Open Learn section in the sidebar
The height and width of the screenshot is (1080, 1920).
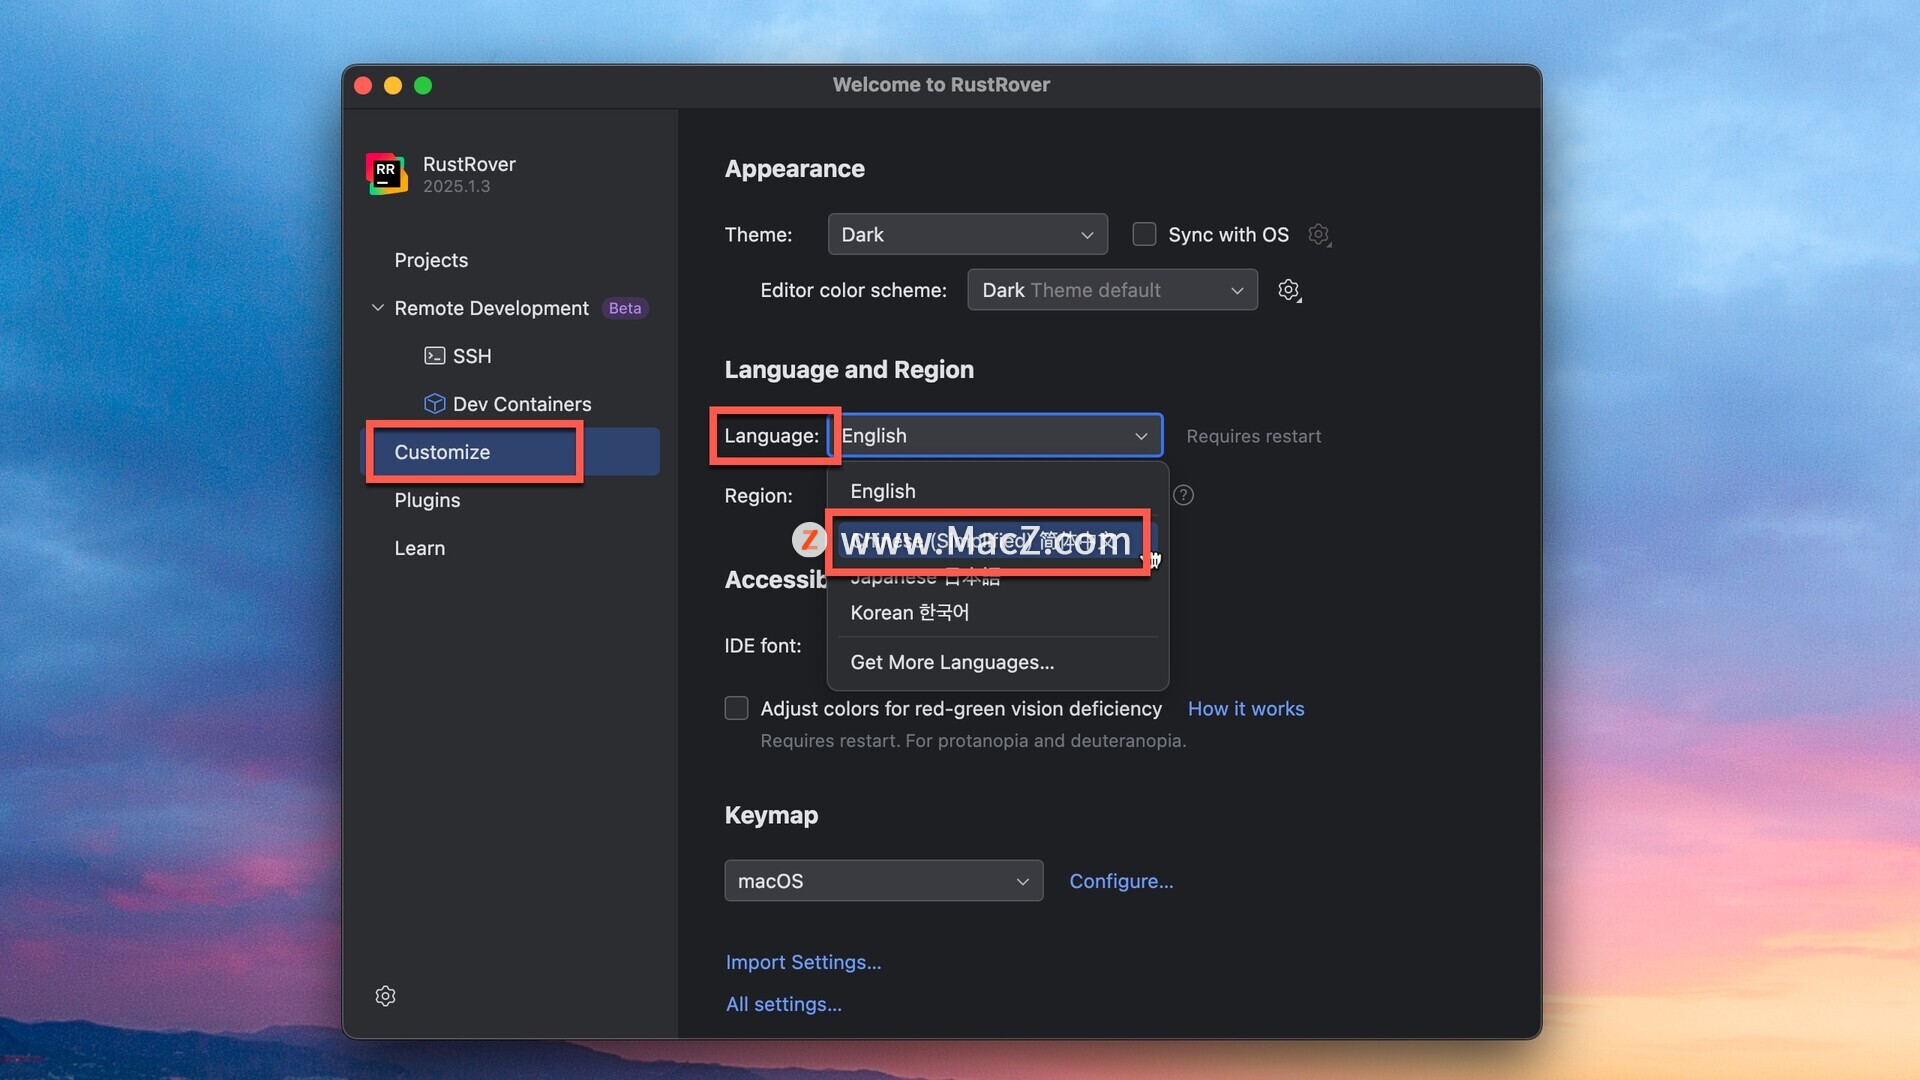(x=420, y=548)
